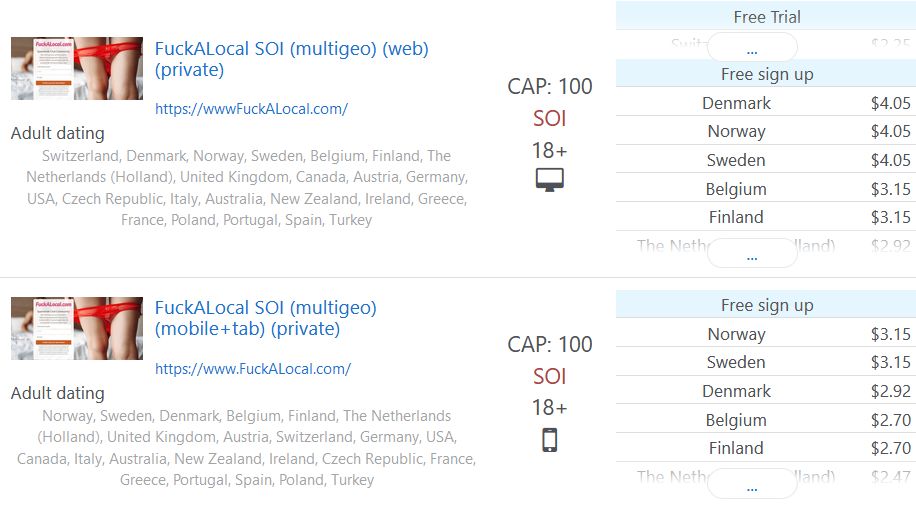Click the Denmark $4.05 payout row
This screenshot has width=916, height=508.
(x=766, y=103)
